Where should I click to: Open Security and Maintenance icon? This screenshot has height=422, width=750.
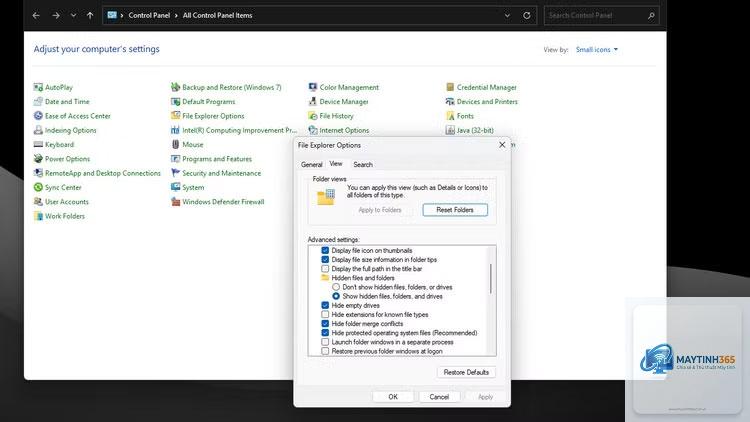pyautogui.click(x=176, y=173)
